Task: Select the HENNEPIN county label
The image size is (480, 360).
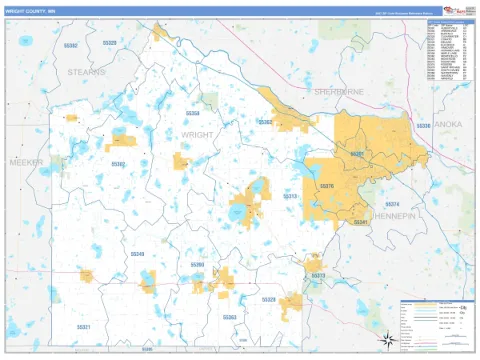Action: click(x=395, y=216)
